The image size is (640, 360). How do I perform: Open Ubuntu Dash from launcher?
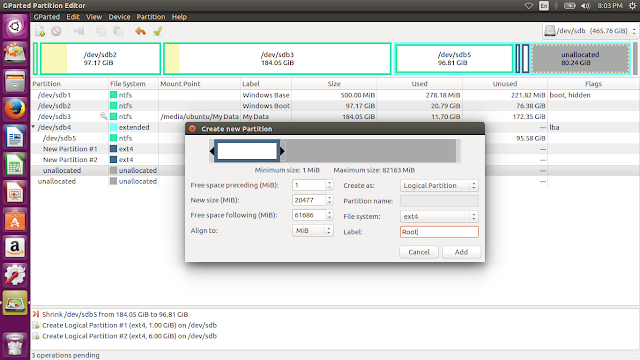click(x=15, y=27)
